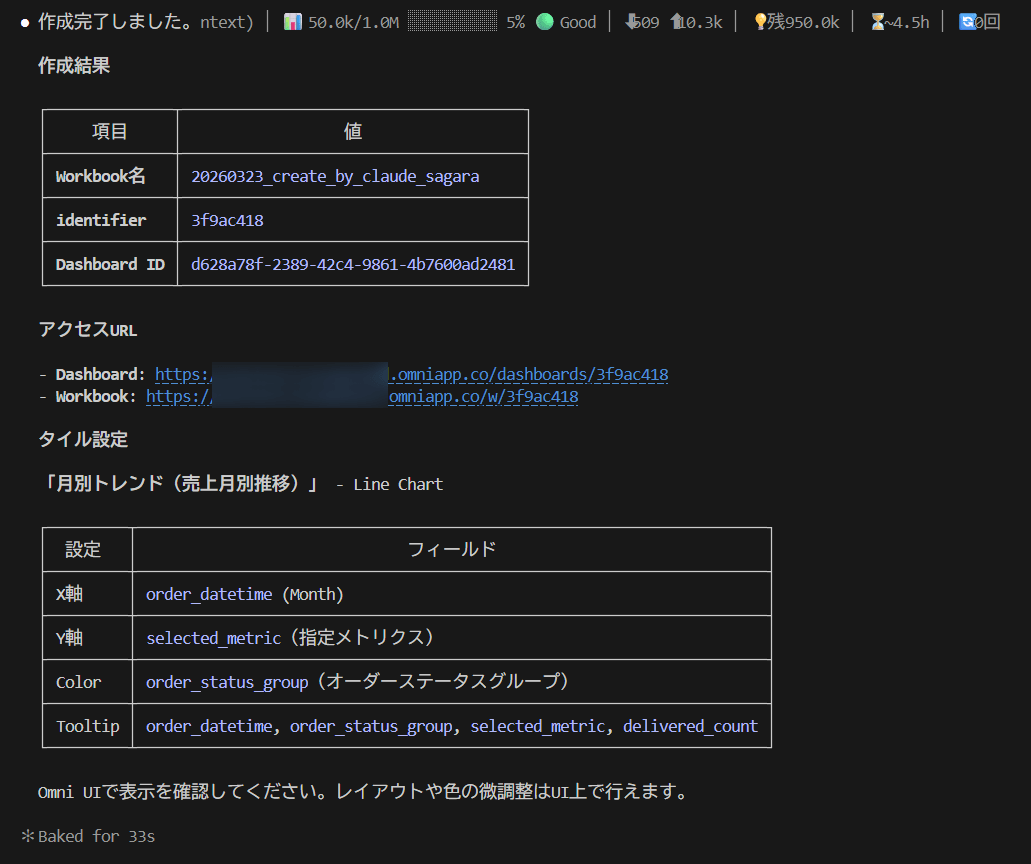Click the up arrow output tokens icon
Screen dimensions: 1031x864
point(676,22)
